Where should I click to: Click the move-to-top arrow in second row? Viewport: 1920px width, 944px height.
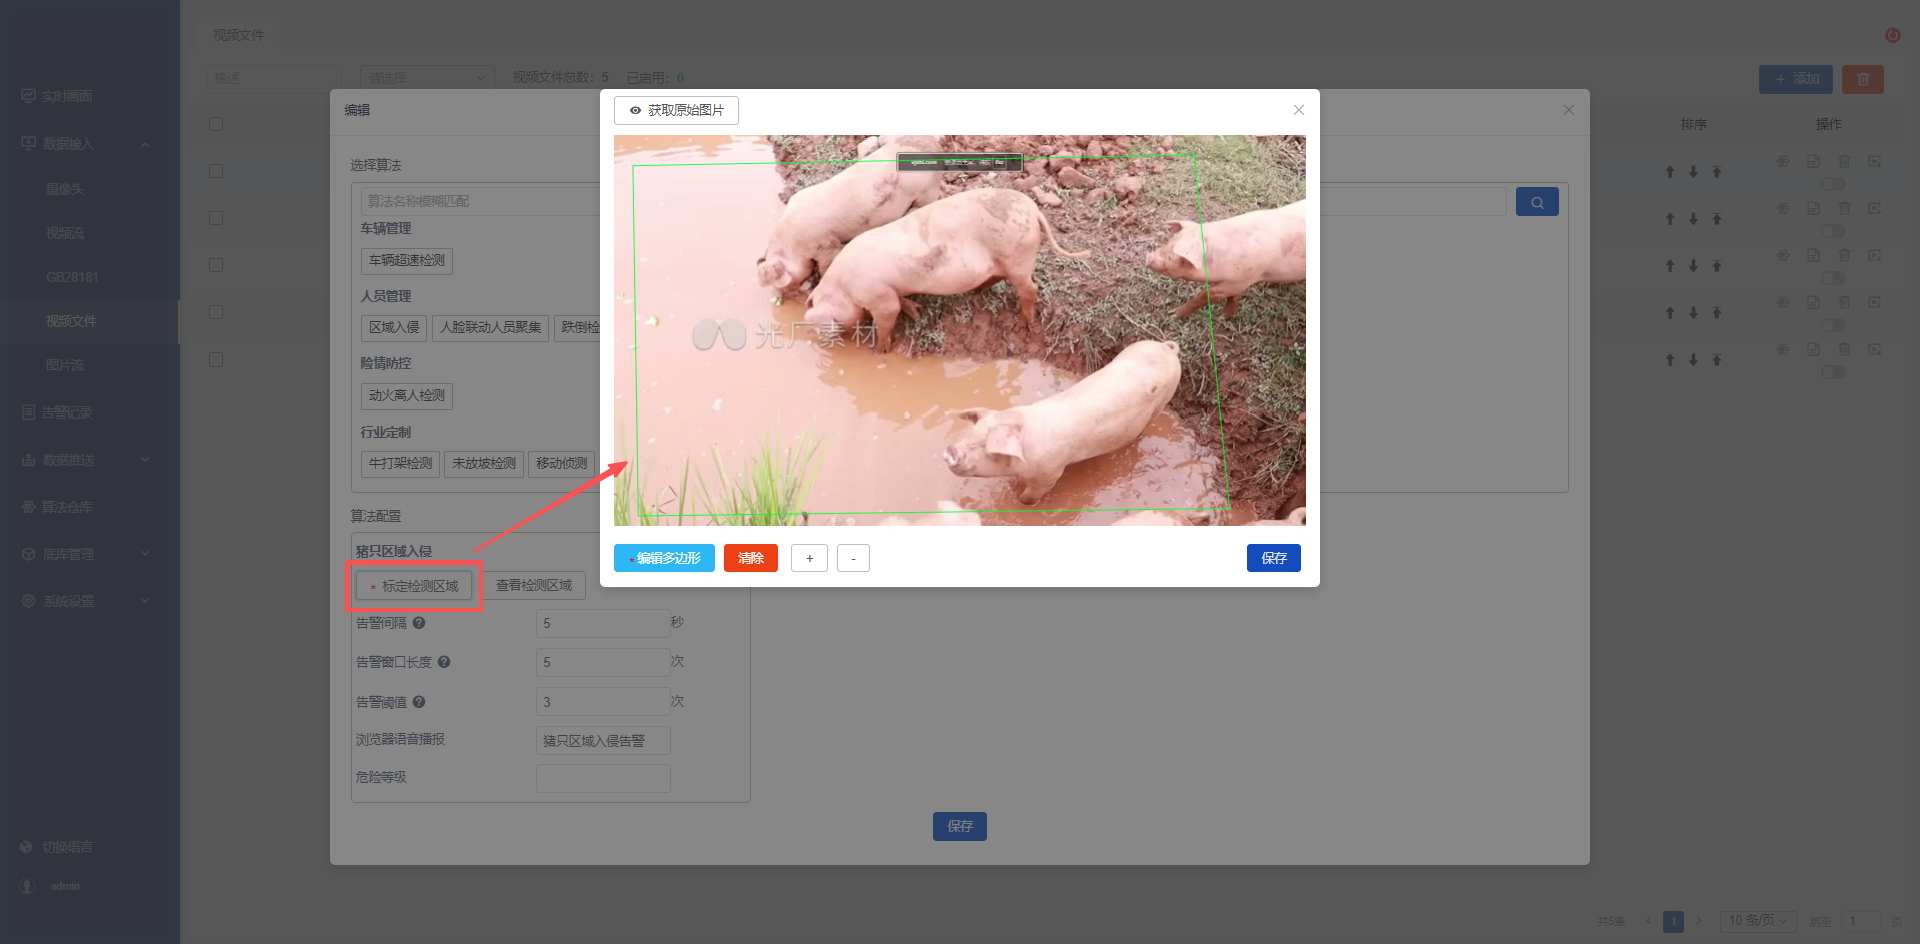(x=1717, y=219)
